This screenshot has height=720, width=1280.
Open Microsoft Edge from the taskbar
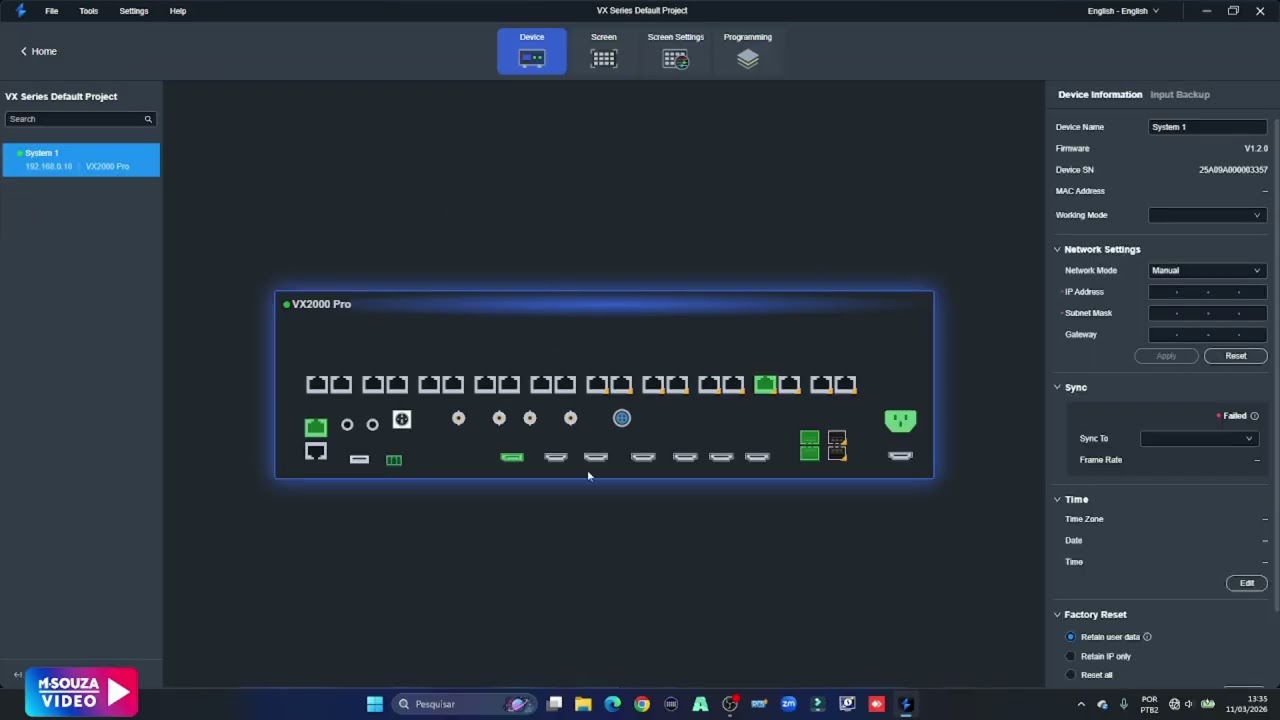[612, 704]
